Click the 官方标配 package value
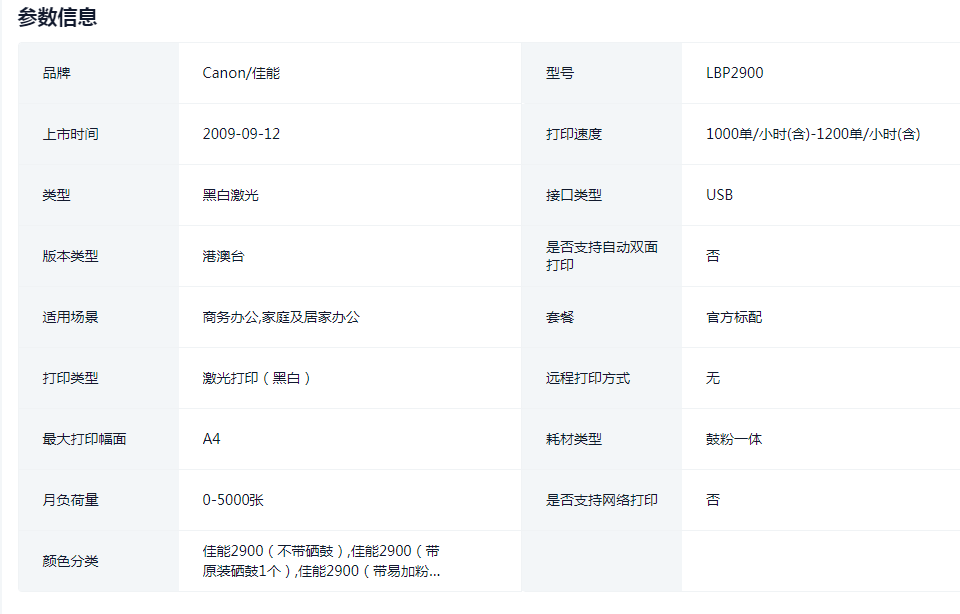Viewport: 960px width, 614px height. click(734, 317)
